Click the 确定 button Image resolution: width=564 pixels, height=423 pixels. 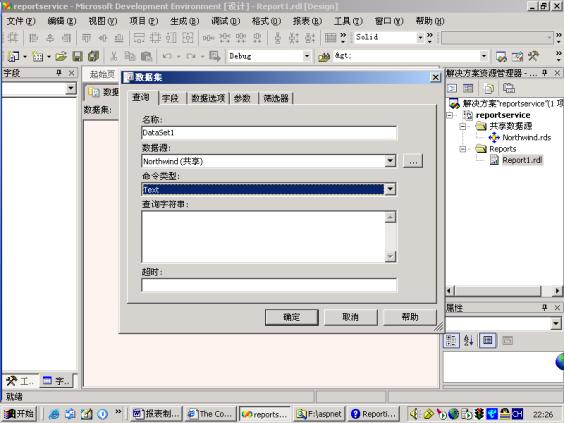[x=291, y=317]
